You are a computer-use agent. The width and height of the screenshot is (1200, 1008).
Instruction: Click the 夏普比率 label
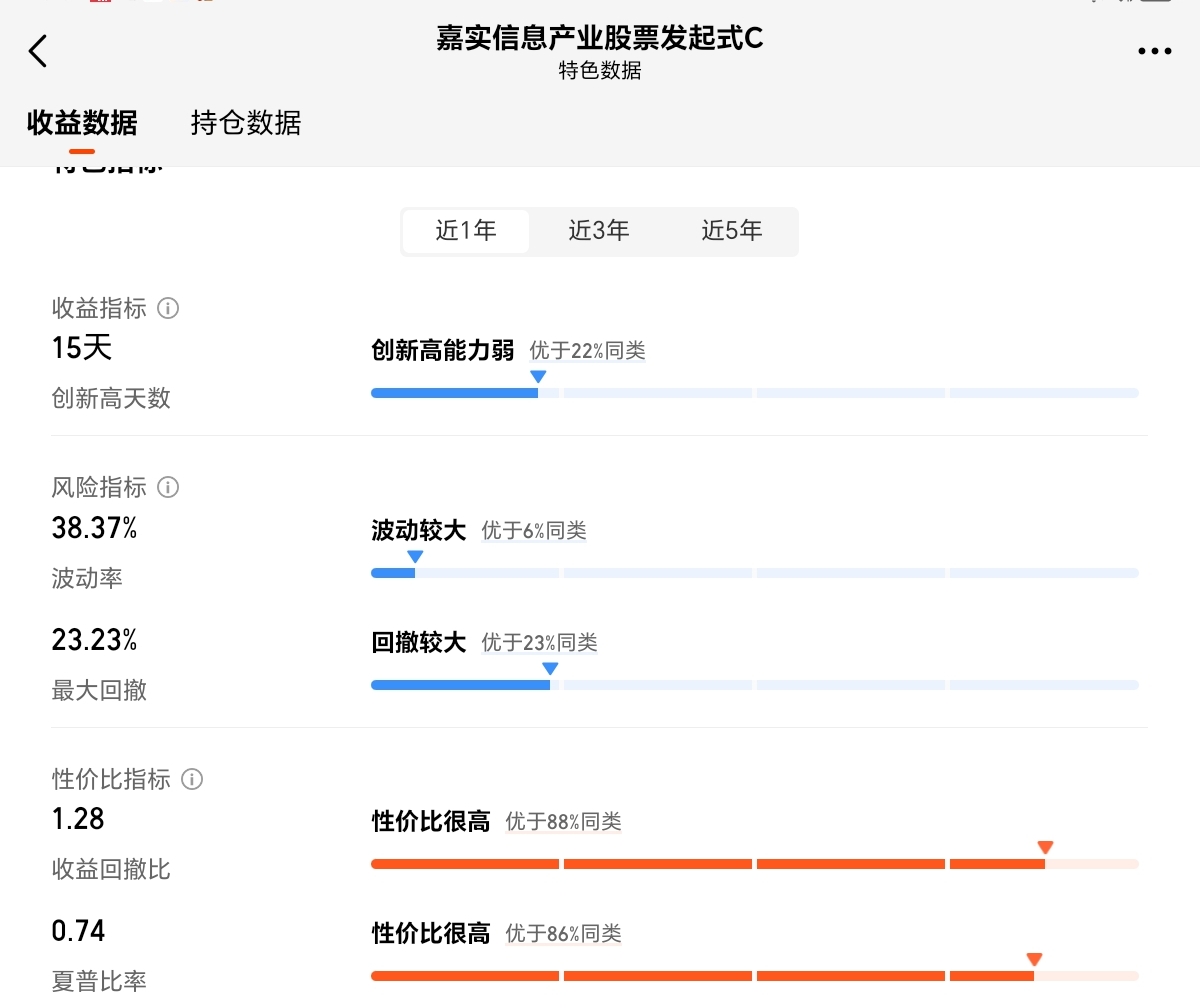click(99, 981)
